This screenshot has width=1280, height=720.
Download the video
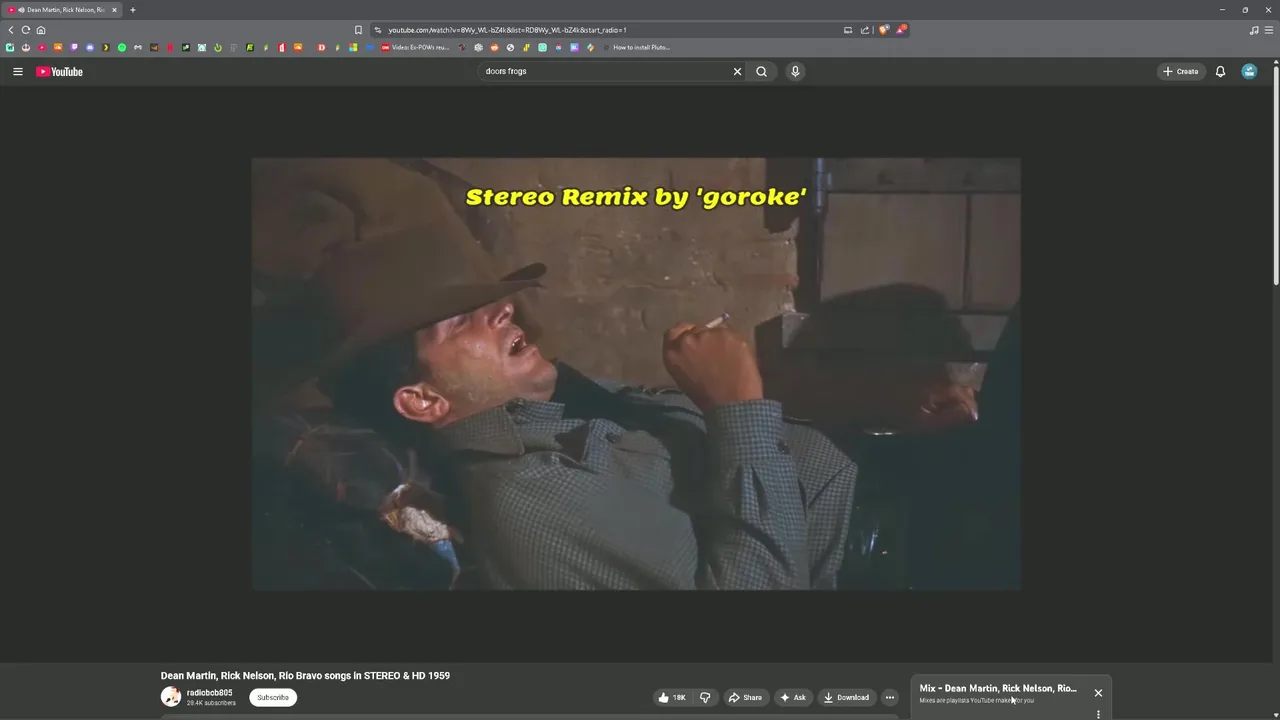(846, 697)
